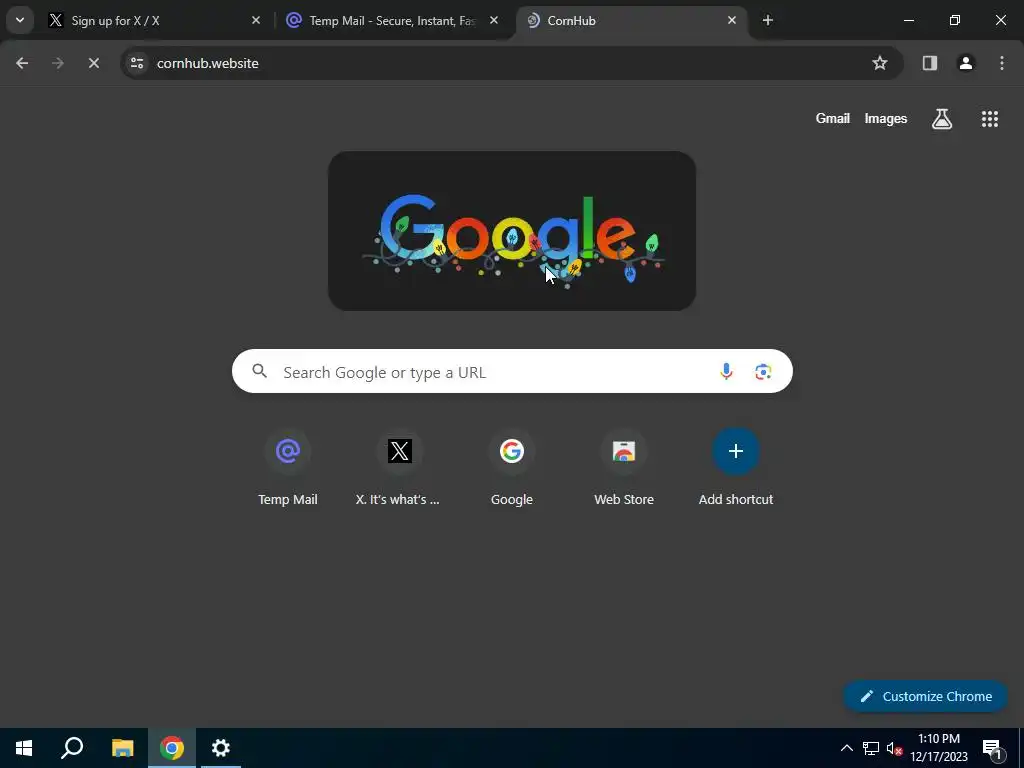Search by image with Google Lens icon
The height and width of the screenshot is (768, 1024).
(x=763, y=372)
